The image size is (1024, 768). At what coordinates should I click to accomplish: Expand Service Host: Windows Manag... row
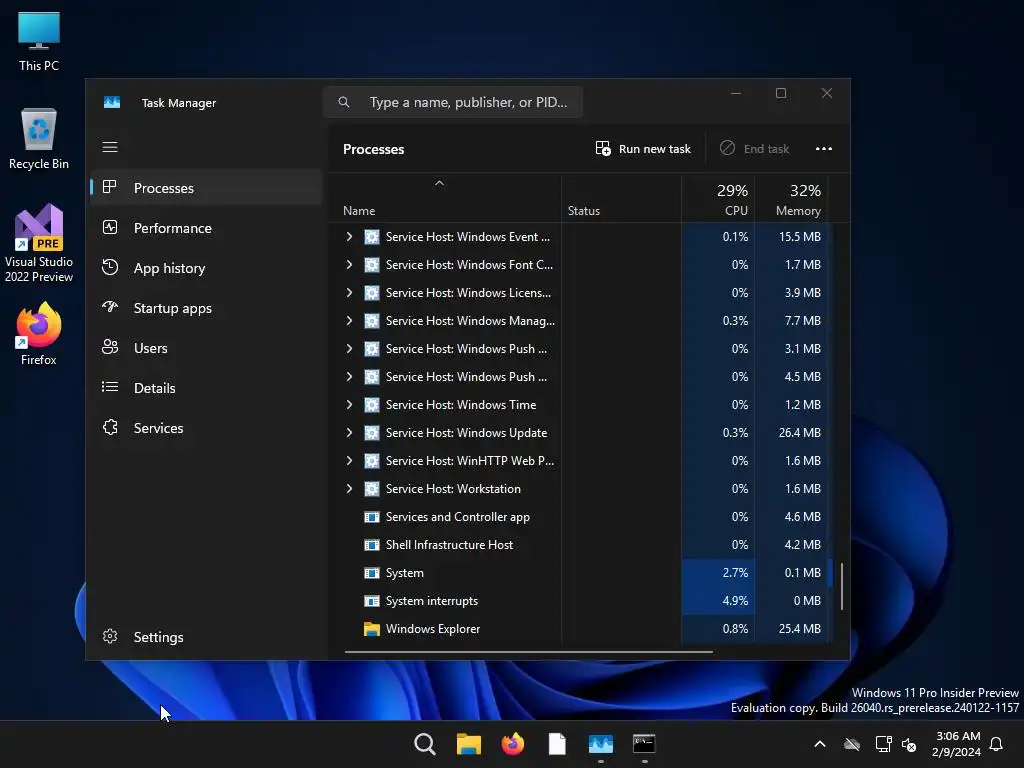tap(349, 321)
